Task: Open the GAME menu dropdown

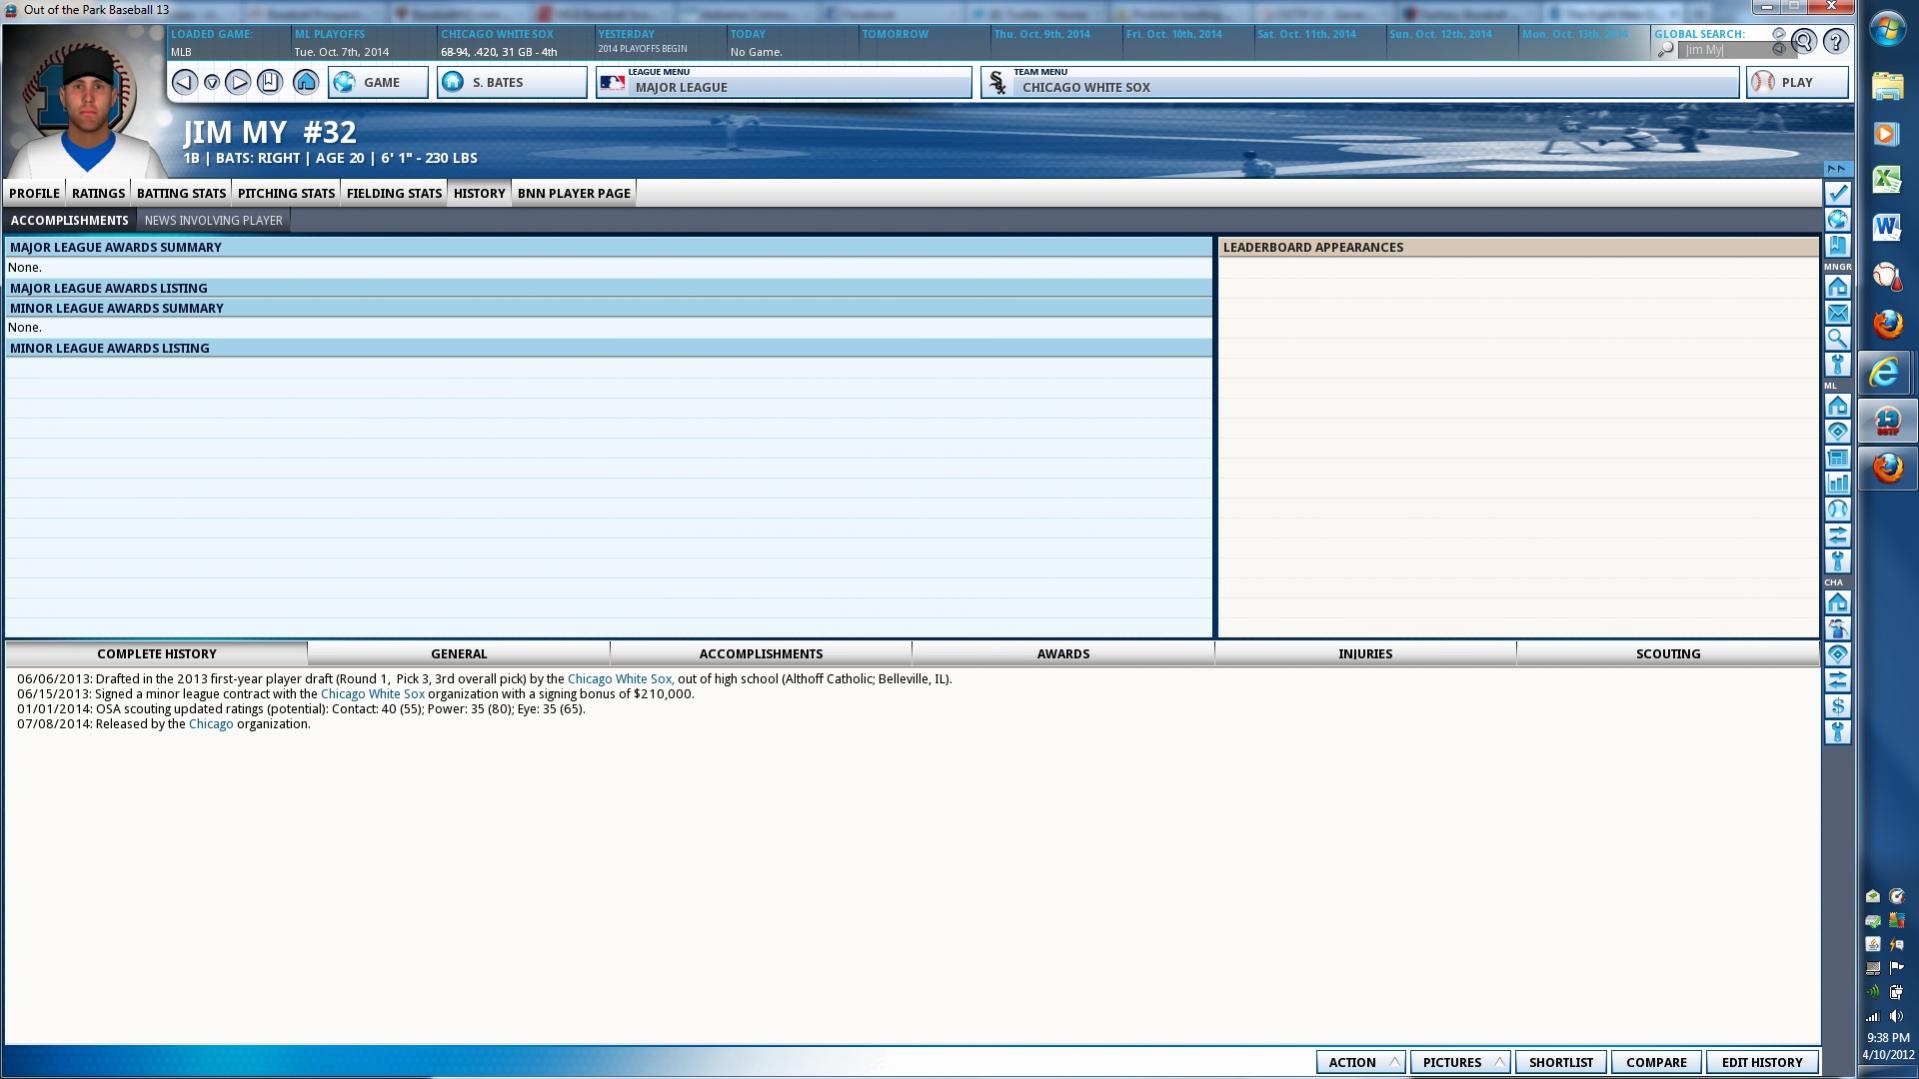Action: click(x=378, y=82)
